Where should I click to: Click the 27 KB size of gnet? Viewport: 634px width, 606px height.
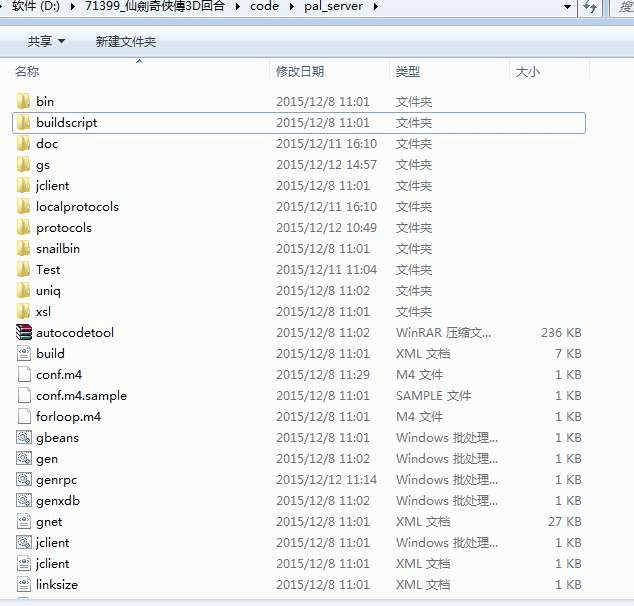564,522
